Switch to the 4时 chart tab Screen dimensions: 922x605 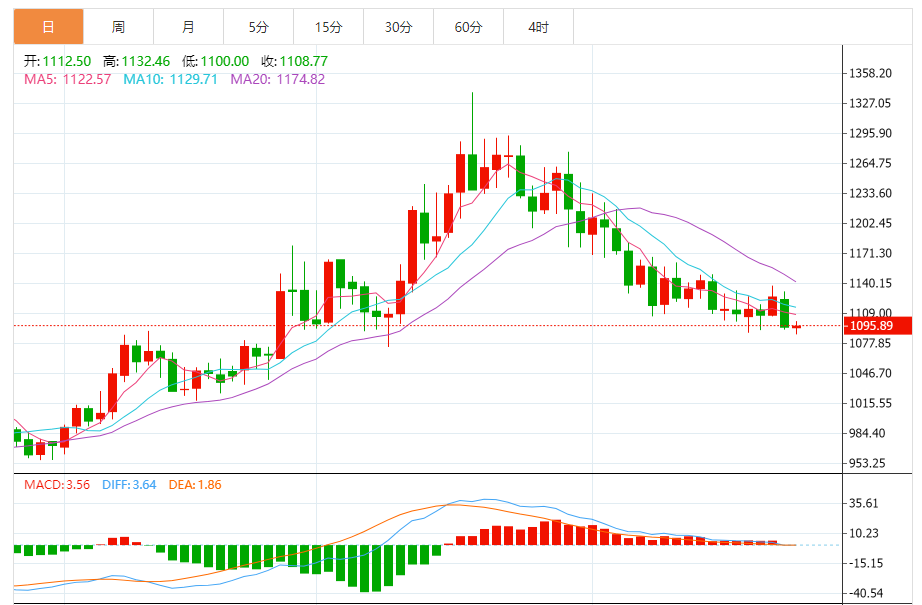point(538,28)
